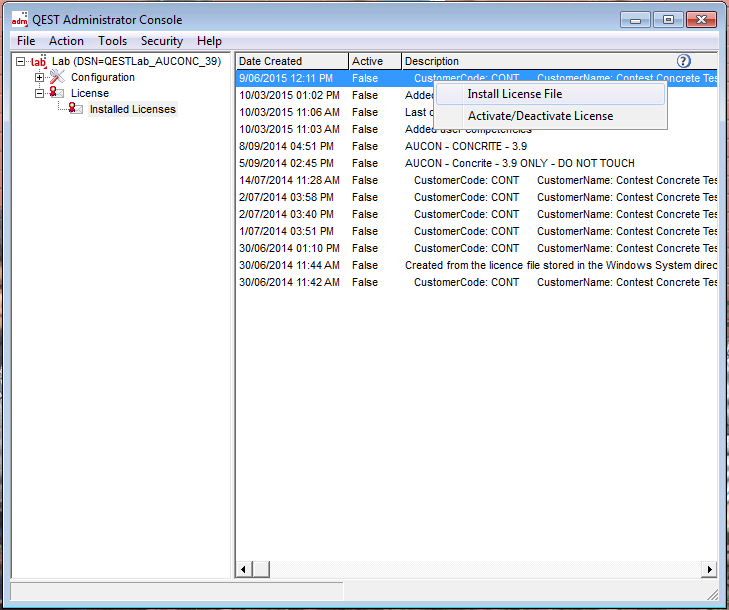This screenshot has height=610, width=729.
Task: Click the horizontal scrollbar left arrow
Action: [244, 569]
